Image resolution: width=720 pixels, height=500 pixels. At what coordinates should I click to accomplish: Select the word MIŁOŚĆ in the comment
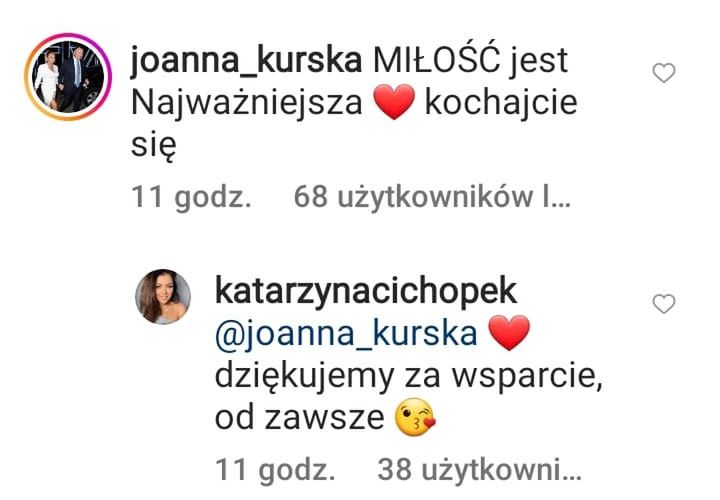pyautogui.click(x=436, y=59)
